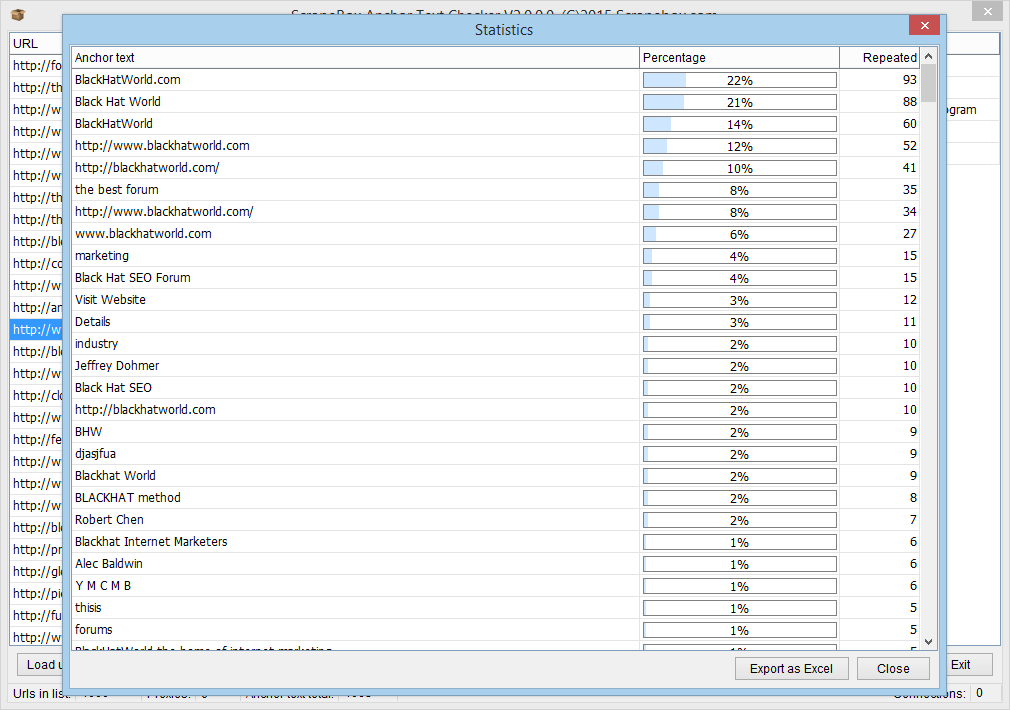Click scrollbar up arrow in Statistics list

pos(928,56)
